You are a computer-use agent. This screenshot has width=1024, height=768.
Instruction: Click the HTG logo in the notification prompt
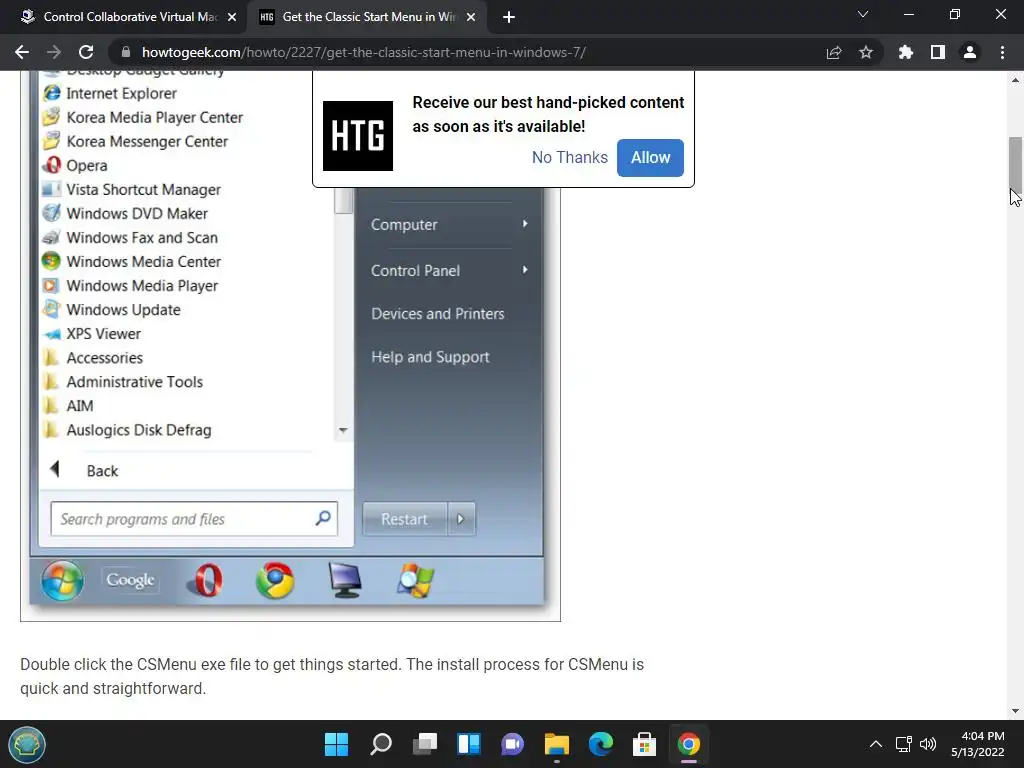pos(358,136)
